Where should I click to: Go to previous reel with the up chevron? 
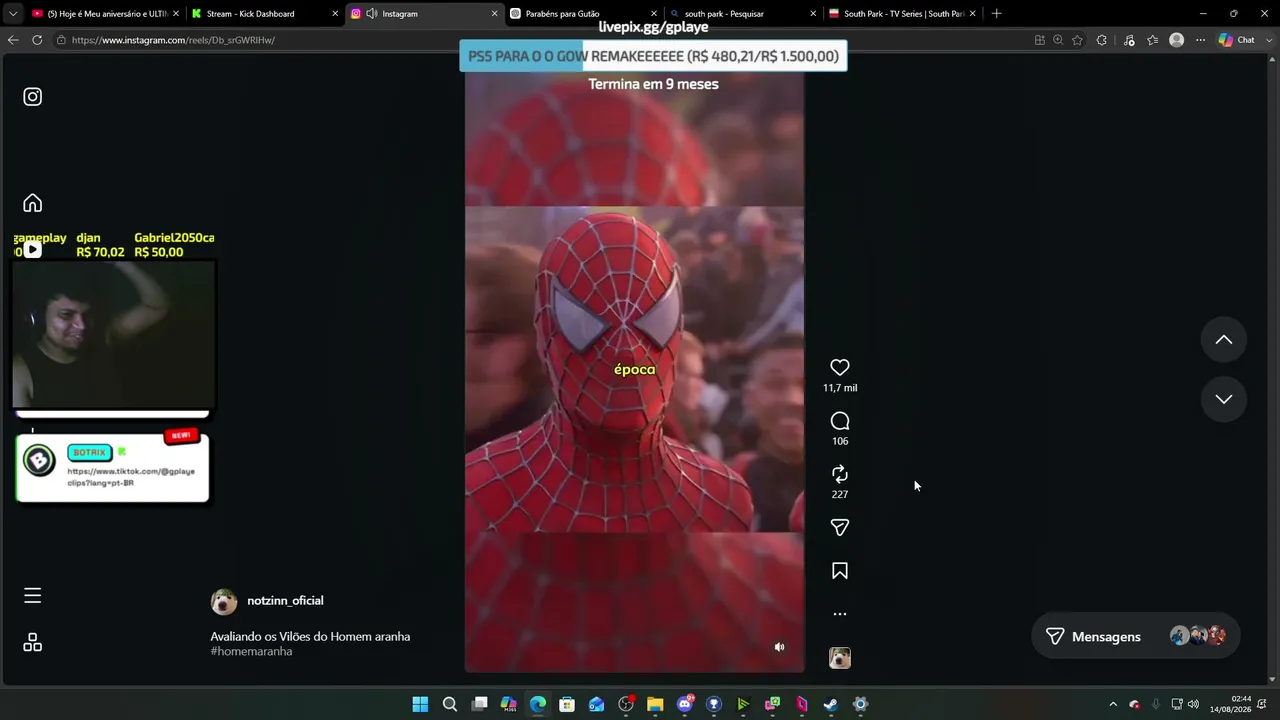click(x=1224, y=340)
